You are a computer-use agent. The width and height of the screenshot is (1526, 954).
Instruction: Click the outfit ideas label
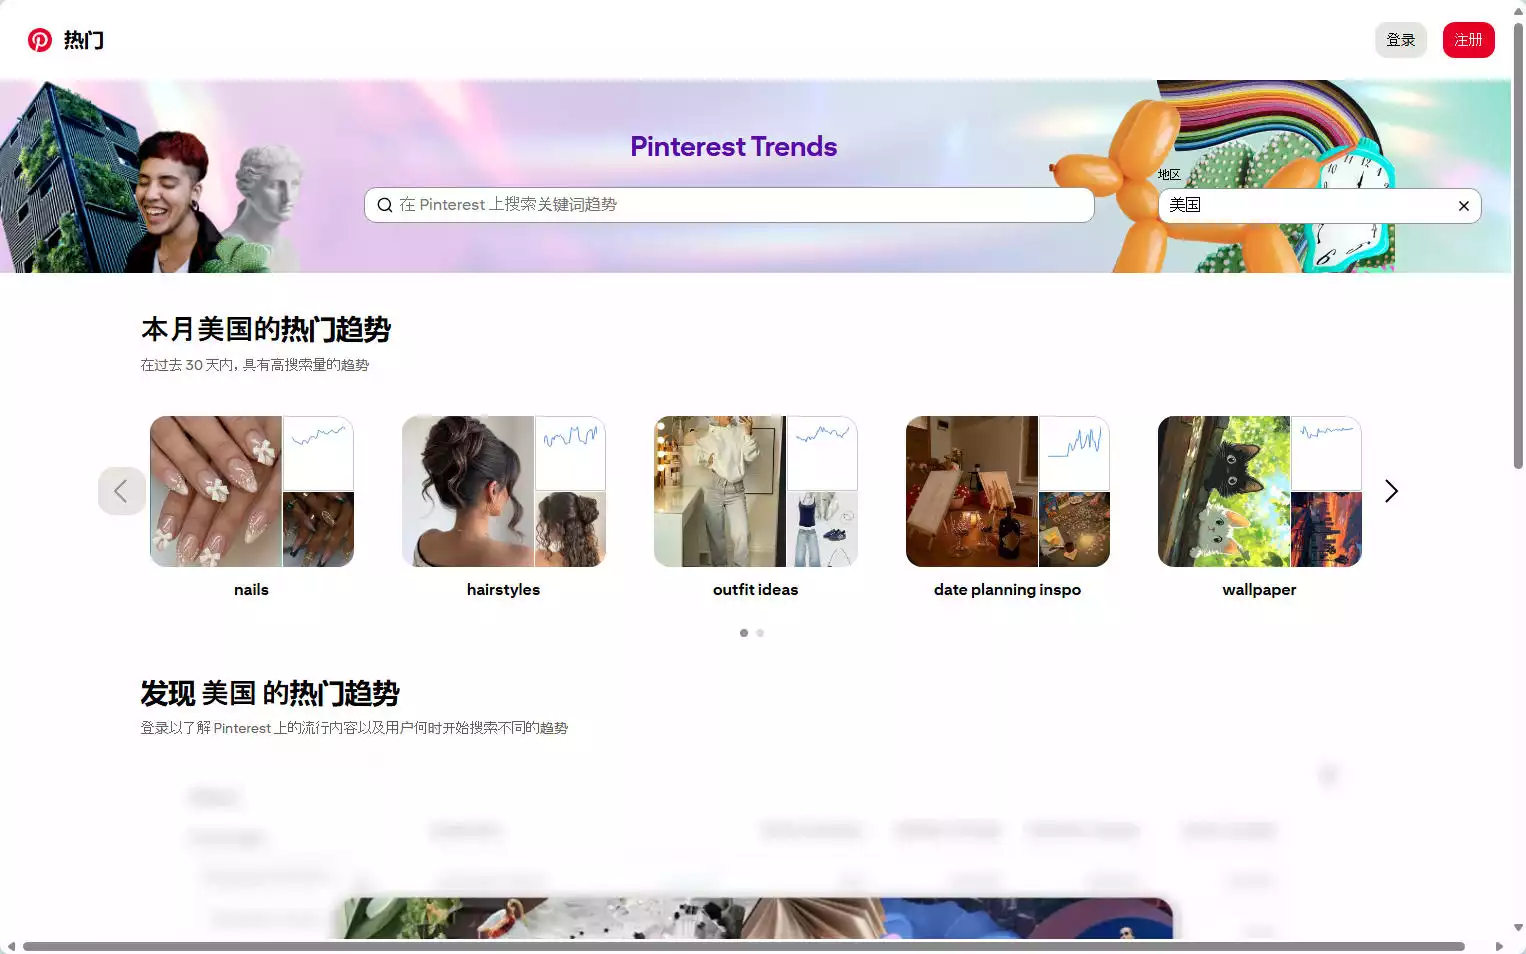tap(756, 590)
